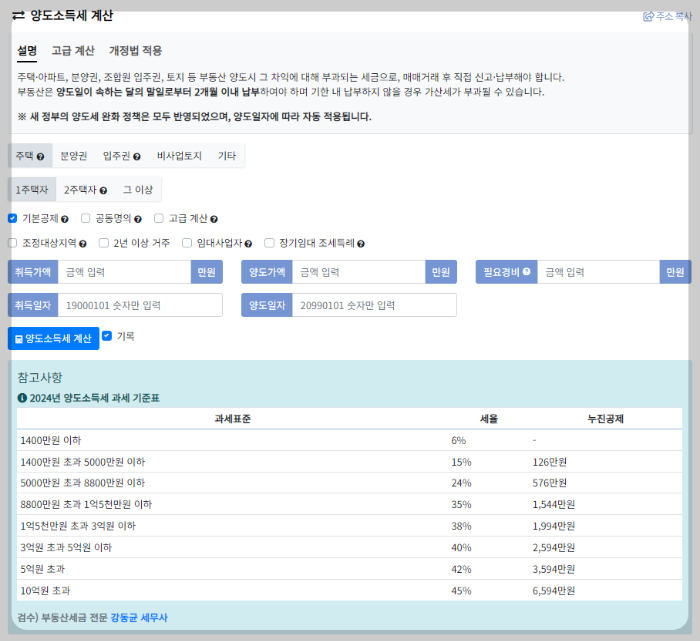
Task: Switch to the 설명 tab
Action: click(x=27, y=51)
